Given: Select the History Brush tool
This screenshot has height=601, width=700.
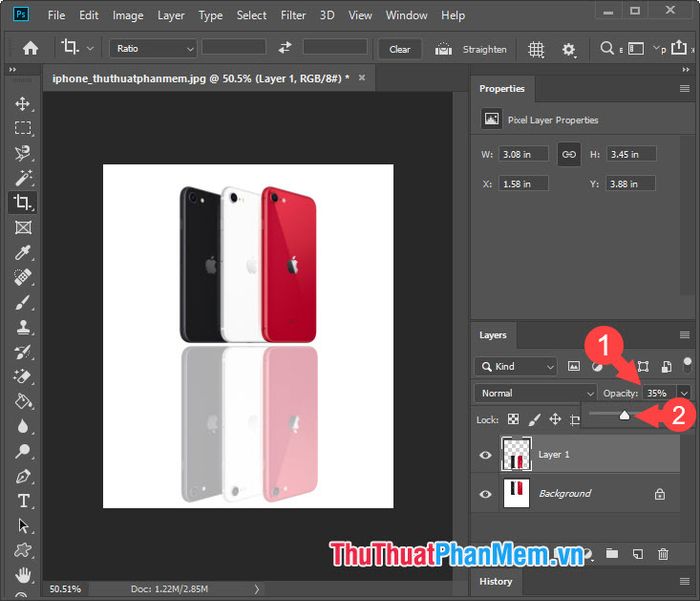Looking at the screenshot, I should [x=22, y=352].
